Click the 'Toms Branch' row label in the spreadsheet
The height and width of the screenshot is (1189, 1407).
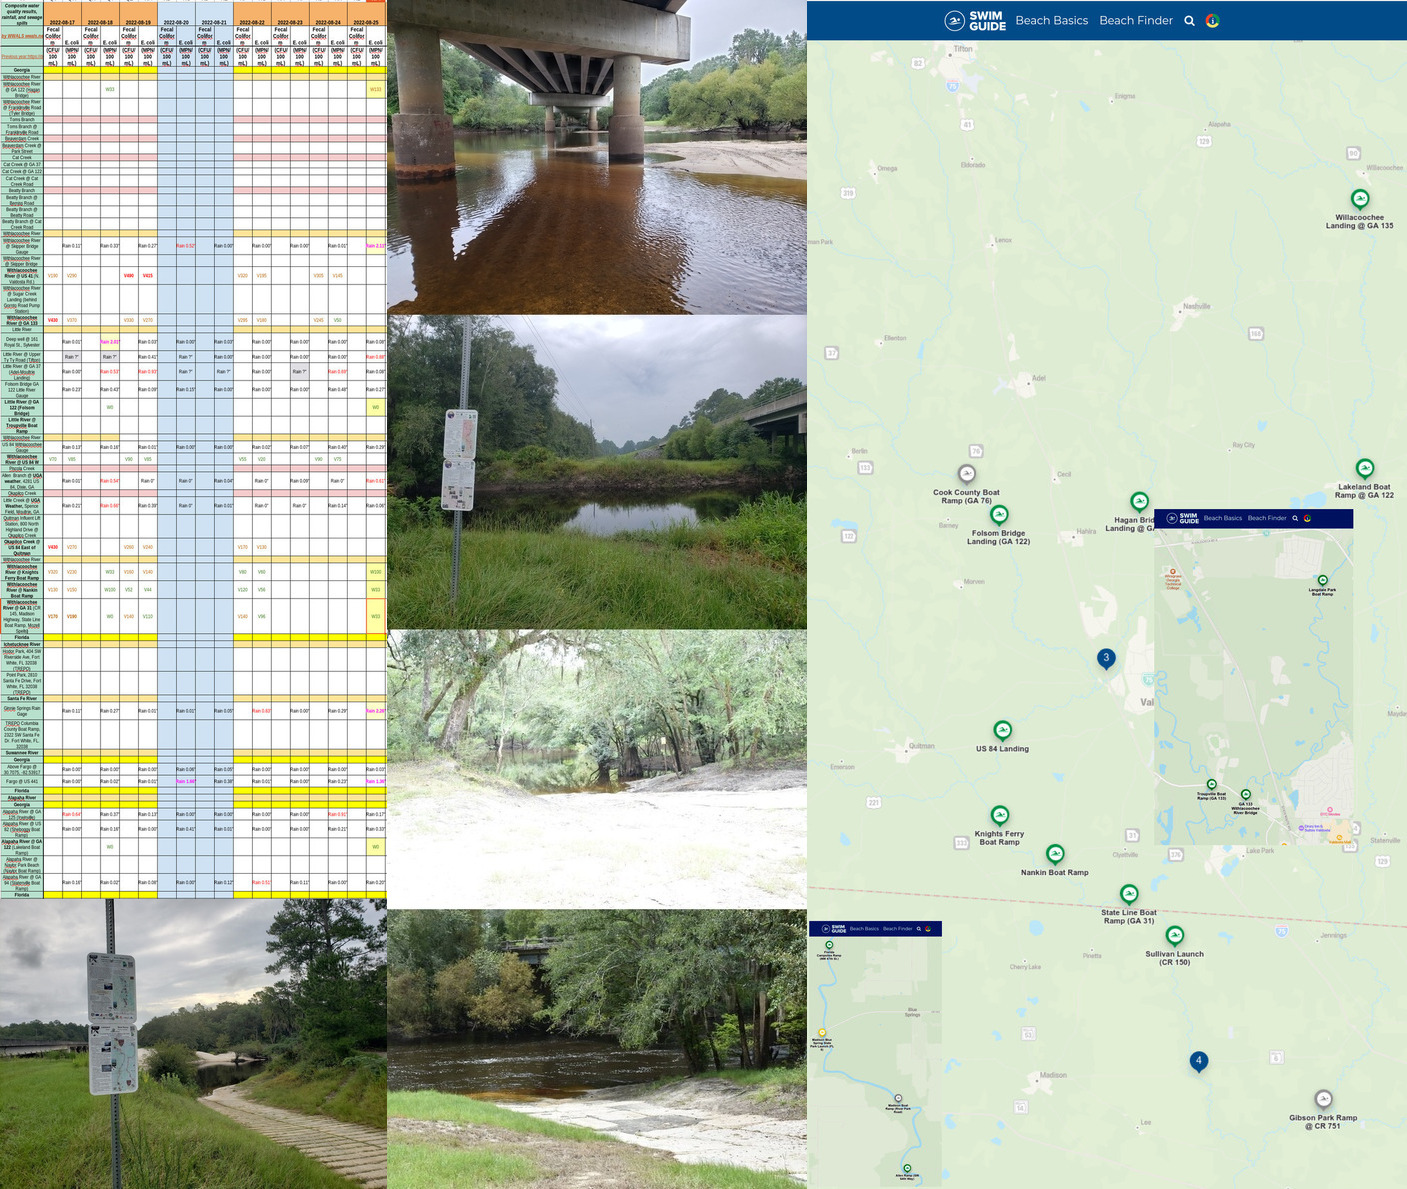click(x=21, y=120)
